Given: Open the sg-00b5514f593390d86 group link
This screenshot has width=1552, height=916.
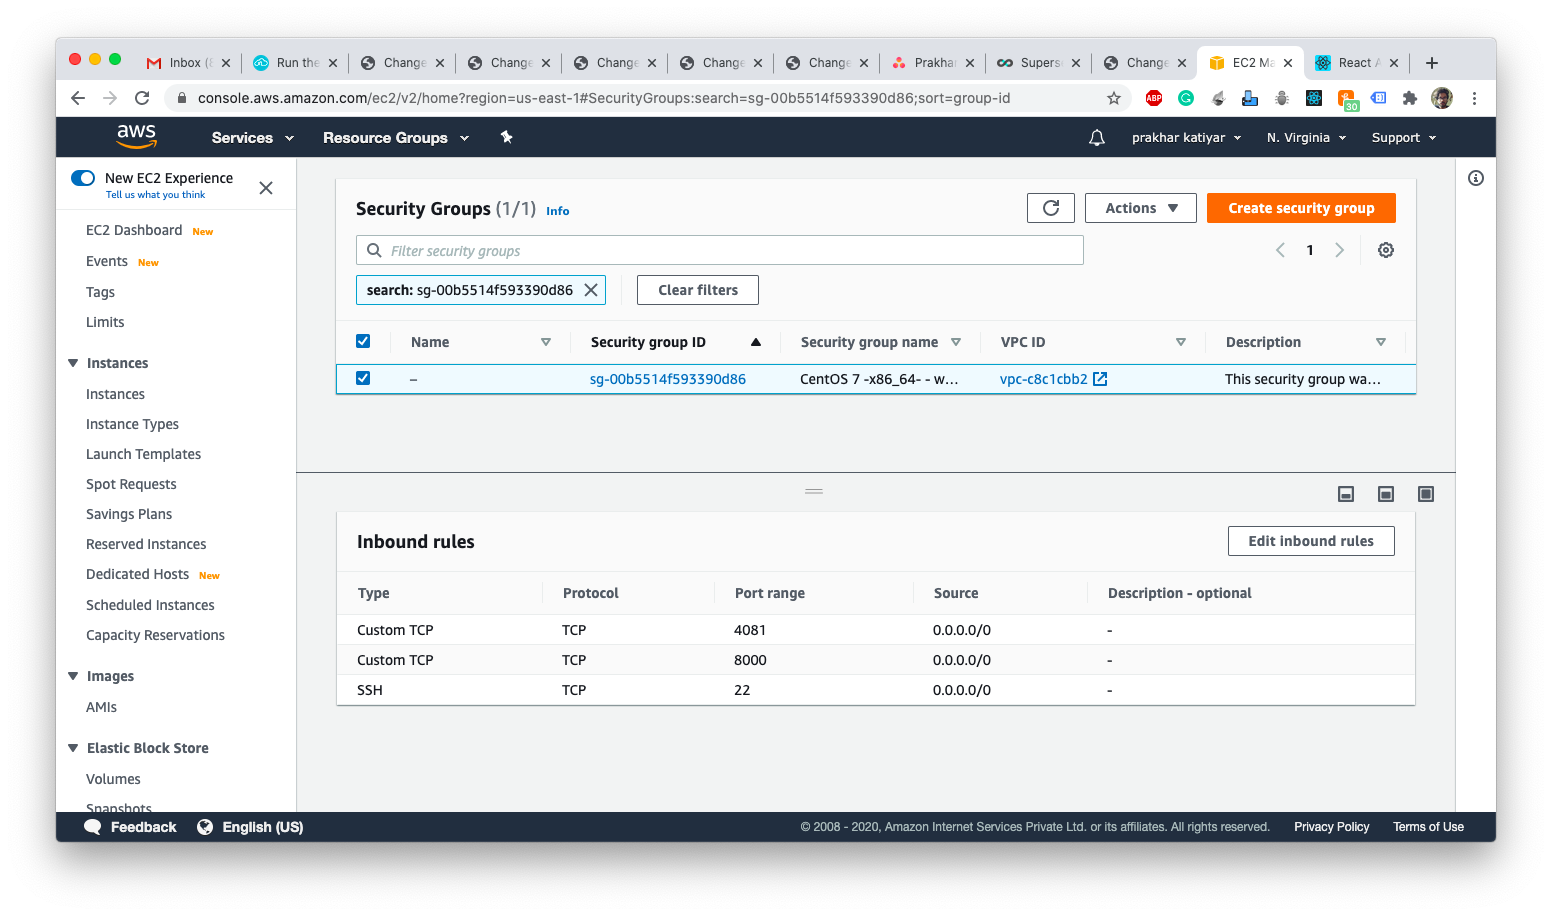Looking at the screenshot, I should pos(668,379).
